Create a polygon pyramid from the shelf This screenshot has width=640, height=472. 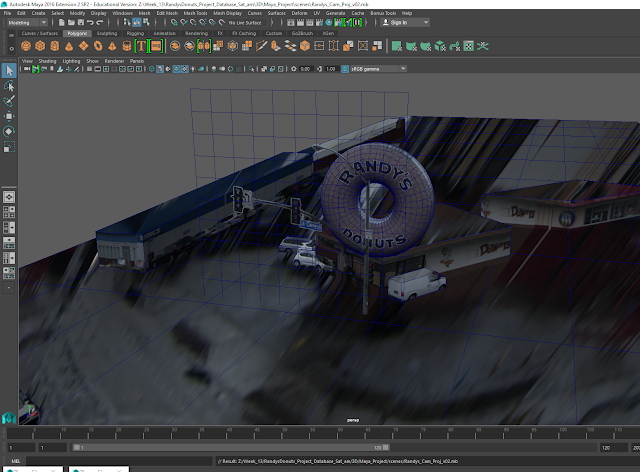pos(112,46)
